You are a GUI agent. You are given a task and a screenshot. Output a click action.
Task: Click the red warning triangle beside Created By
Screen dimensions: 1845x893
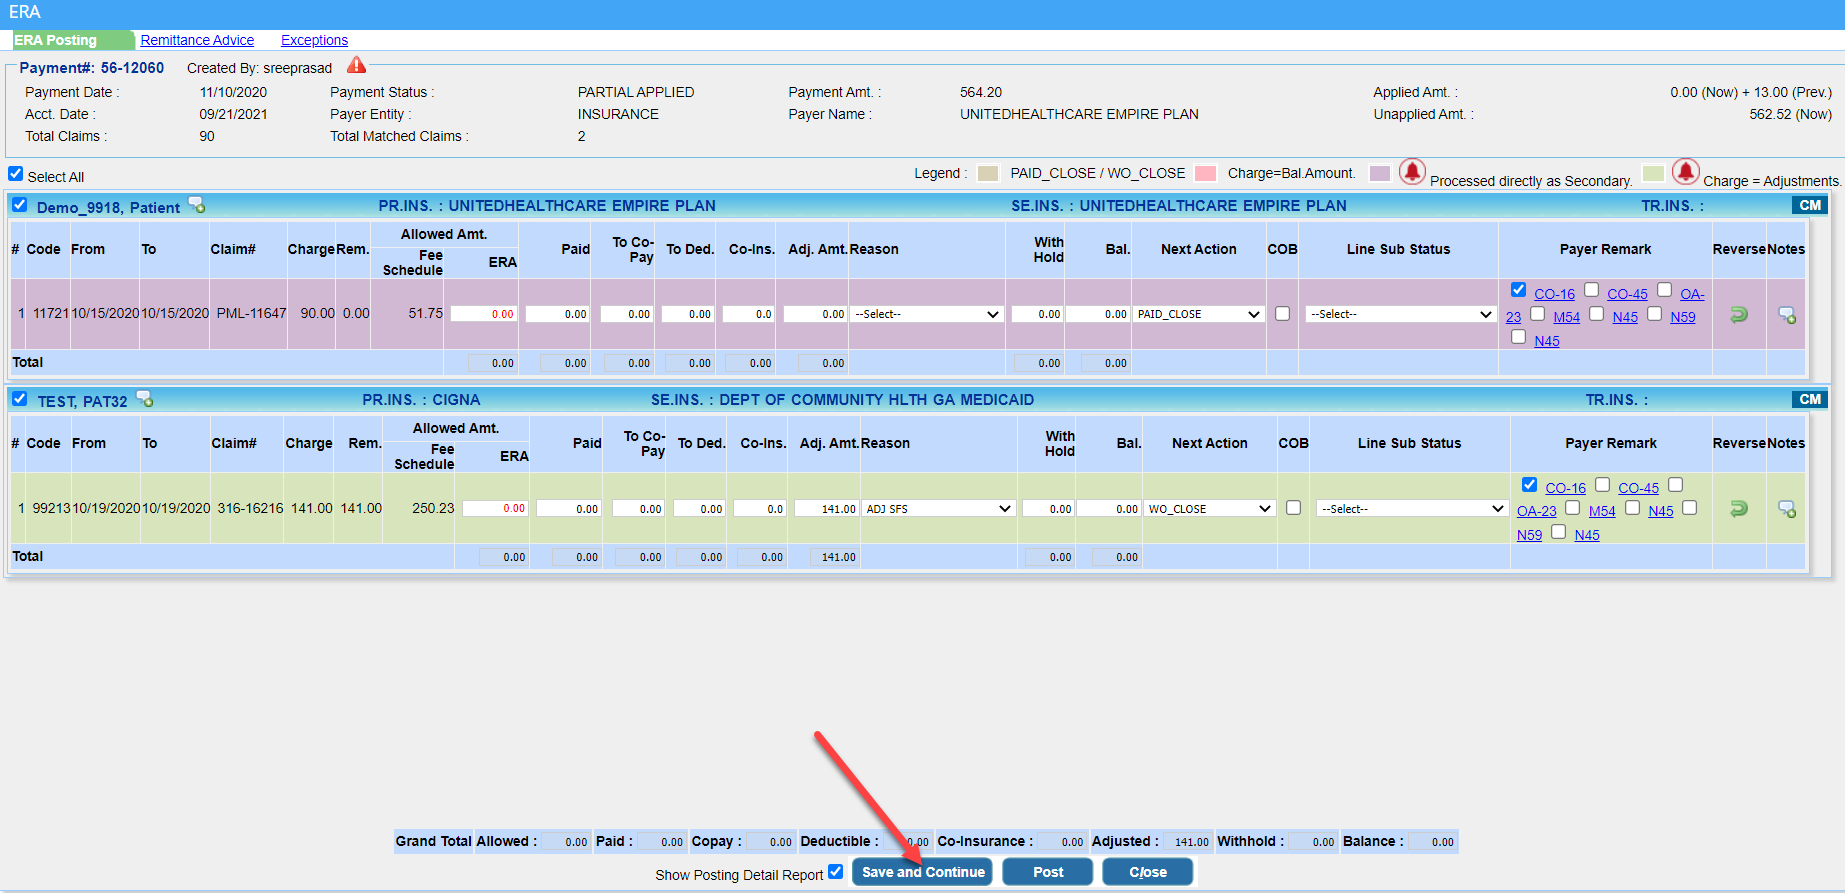pyautogui.click(x=356, y=66)
